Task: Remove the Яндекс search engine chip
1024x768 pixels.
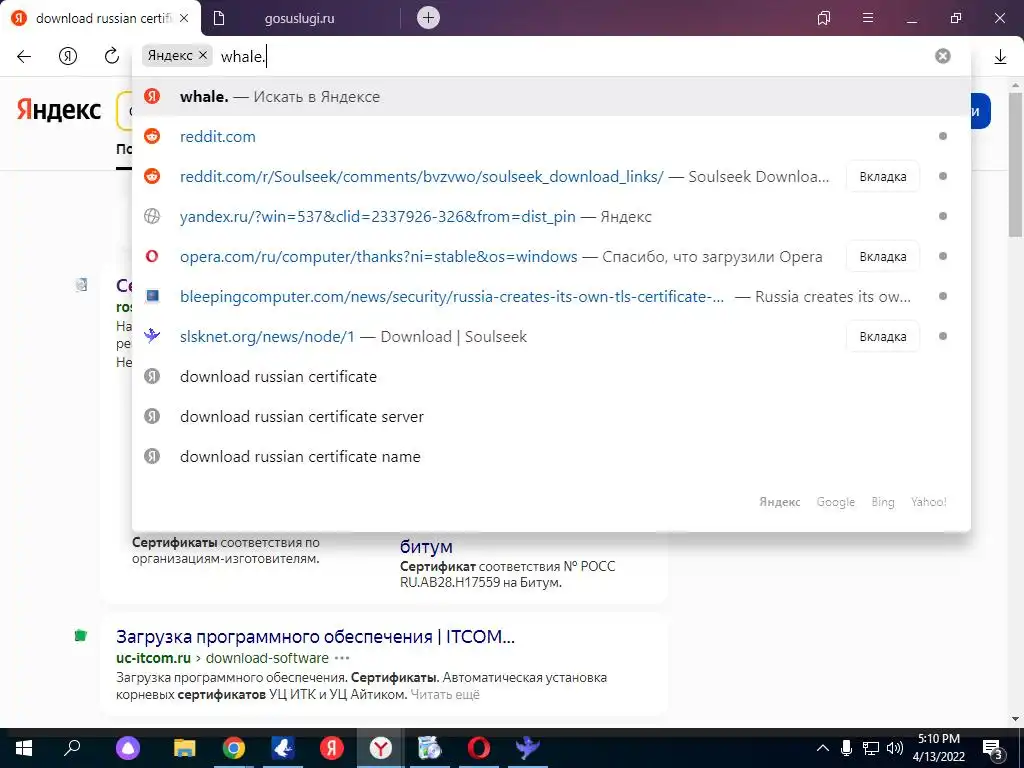Action: 202,56
